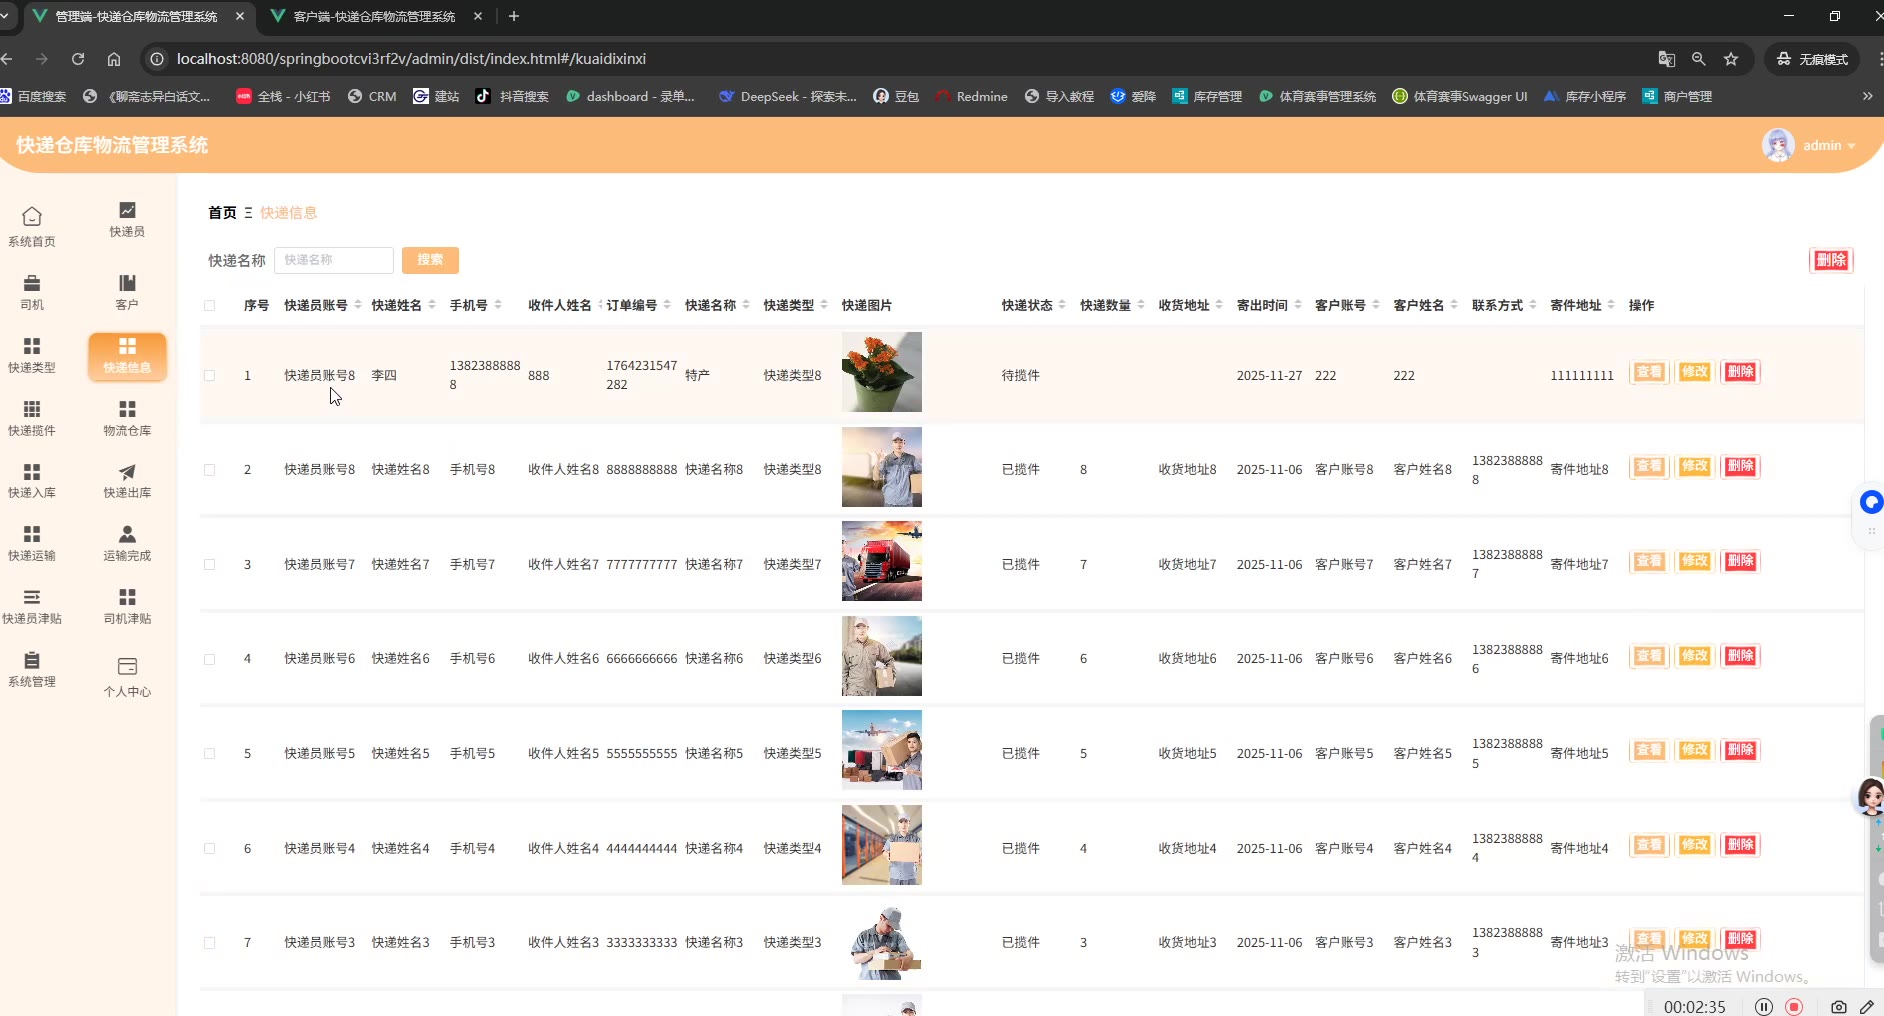Click the orange 搜索 button

(430, 260)
